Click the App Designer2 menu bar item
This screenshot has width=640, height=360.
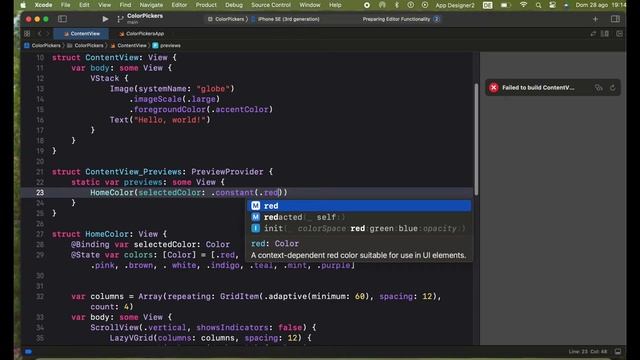[x=455, y=5]
